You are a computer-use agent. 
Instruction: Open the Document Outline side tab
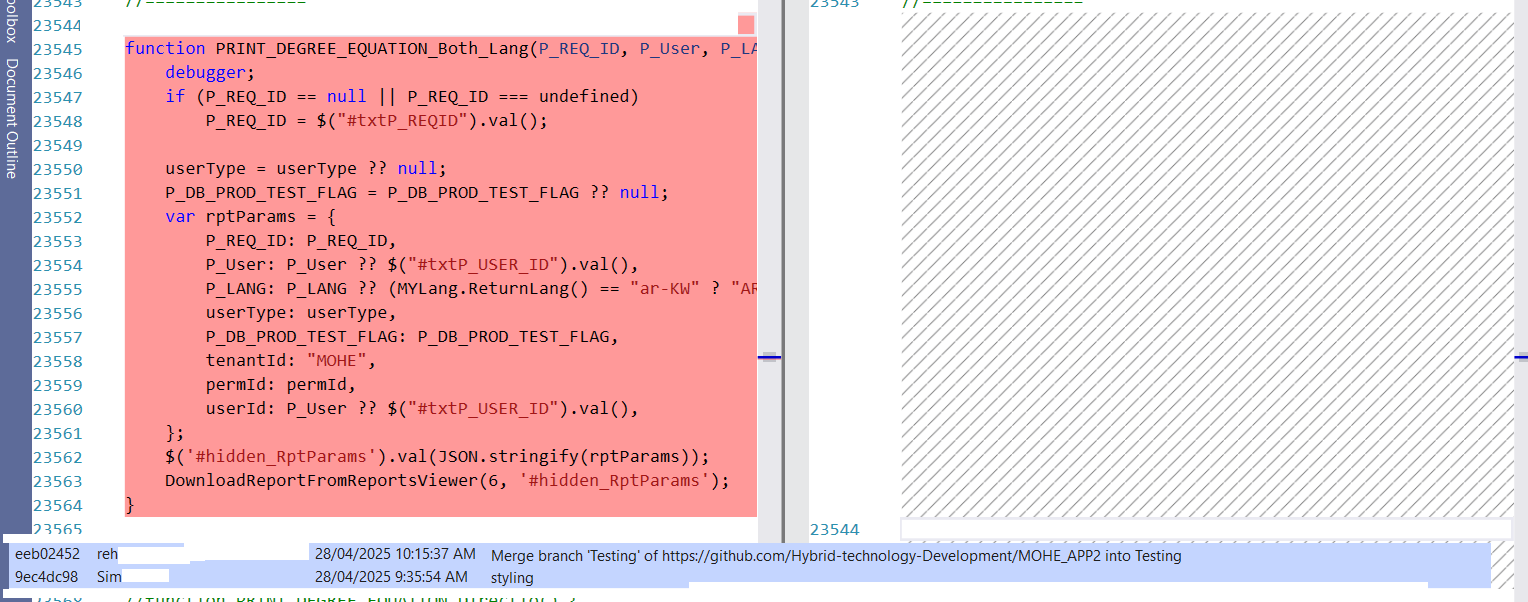tap(12, 118)
